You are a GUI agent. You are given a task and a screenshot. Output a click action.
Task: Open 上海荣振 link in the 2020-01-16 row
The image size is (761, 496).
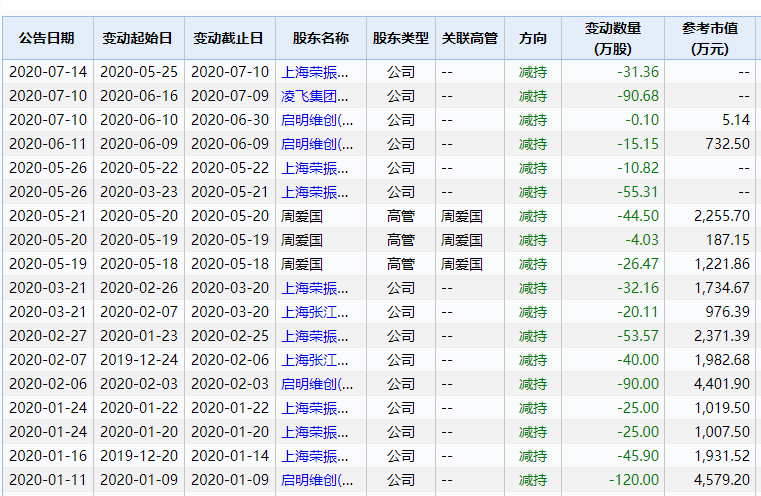(x=315, y=456)
